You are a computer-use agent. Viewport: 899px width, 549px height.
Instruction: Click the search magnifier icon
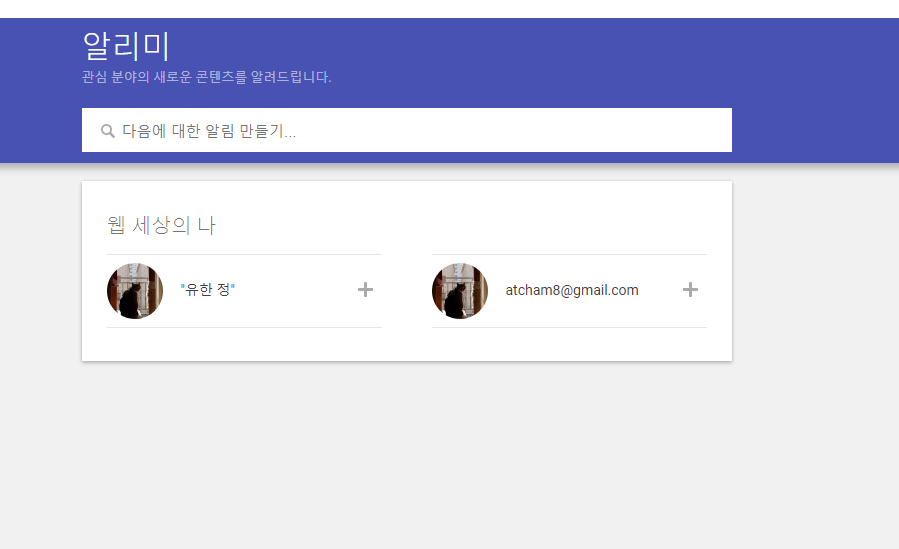tap(108, 131)
